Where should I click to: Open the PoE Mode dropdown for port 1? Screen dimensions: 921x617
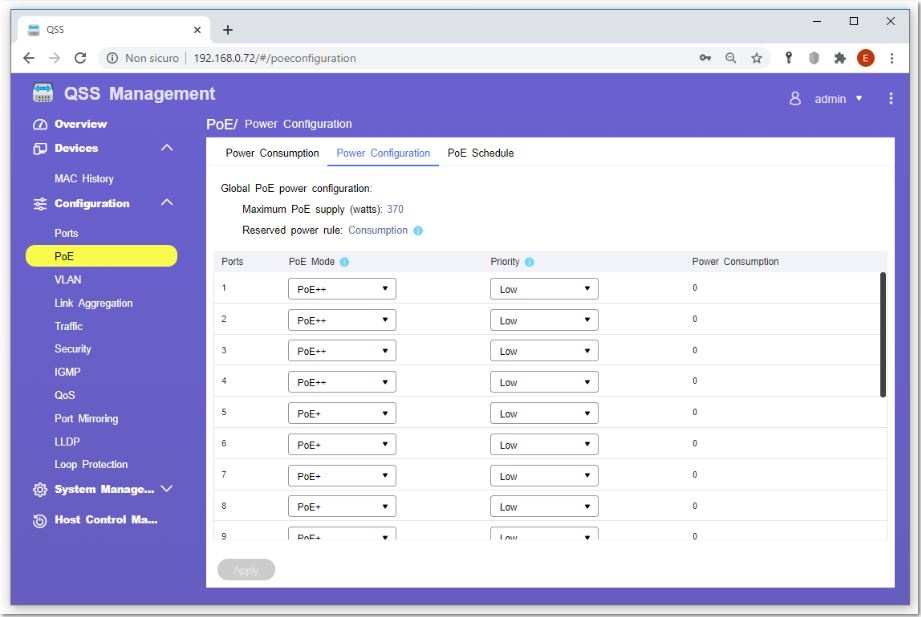342,289
